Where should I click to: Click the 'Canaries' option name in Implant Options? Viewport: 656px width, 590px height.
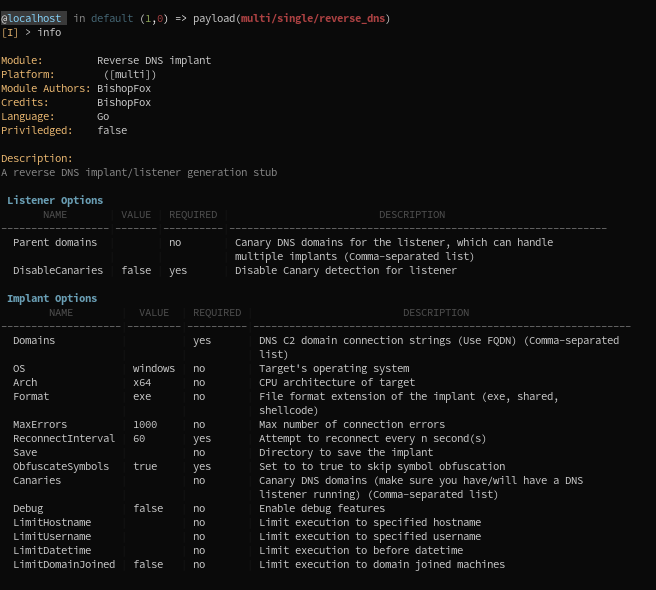point(37,480)
